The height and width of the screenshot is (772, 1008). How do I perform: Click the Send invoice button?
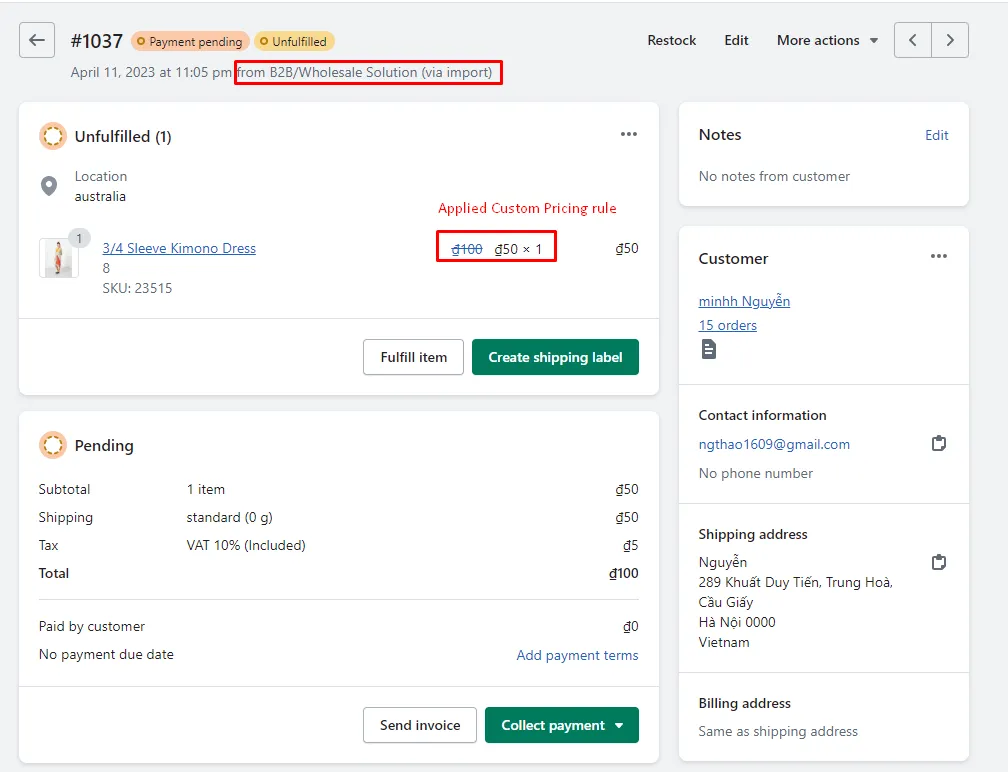pyautogui.click(x=420, y=725)
